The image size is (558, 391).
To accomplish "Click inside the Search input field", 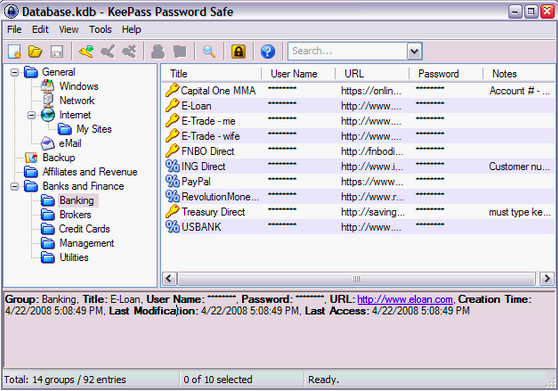I will point(347,51).
